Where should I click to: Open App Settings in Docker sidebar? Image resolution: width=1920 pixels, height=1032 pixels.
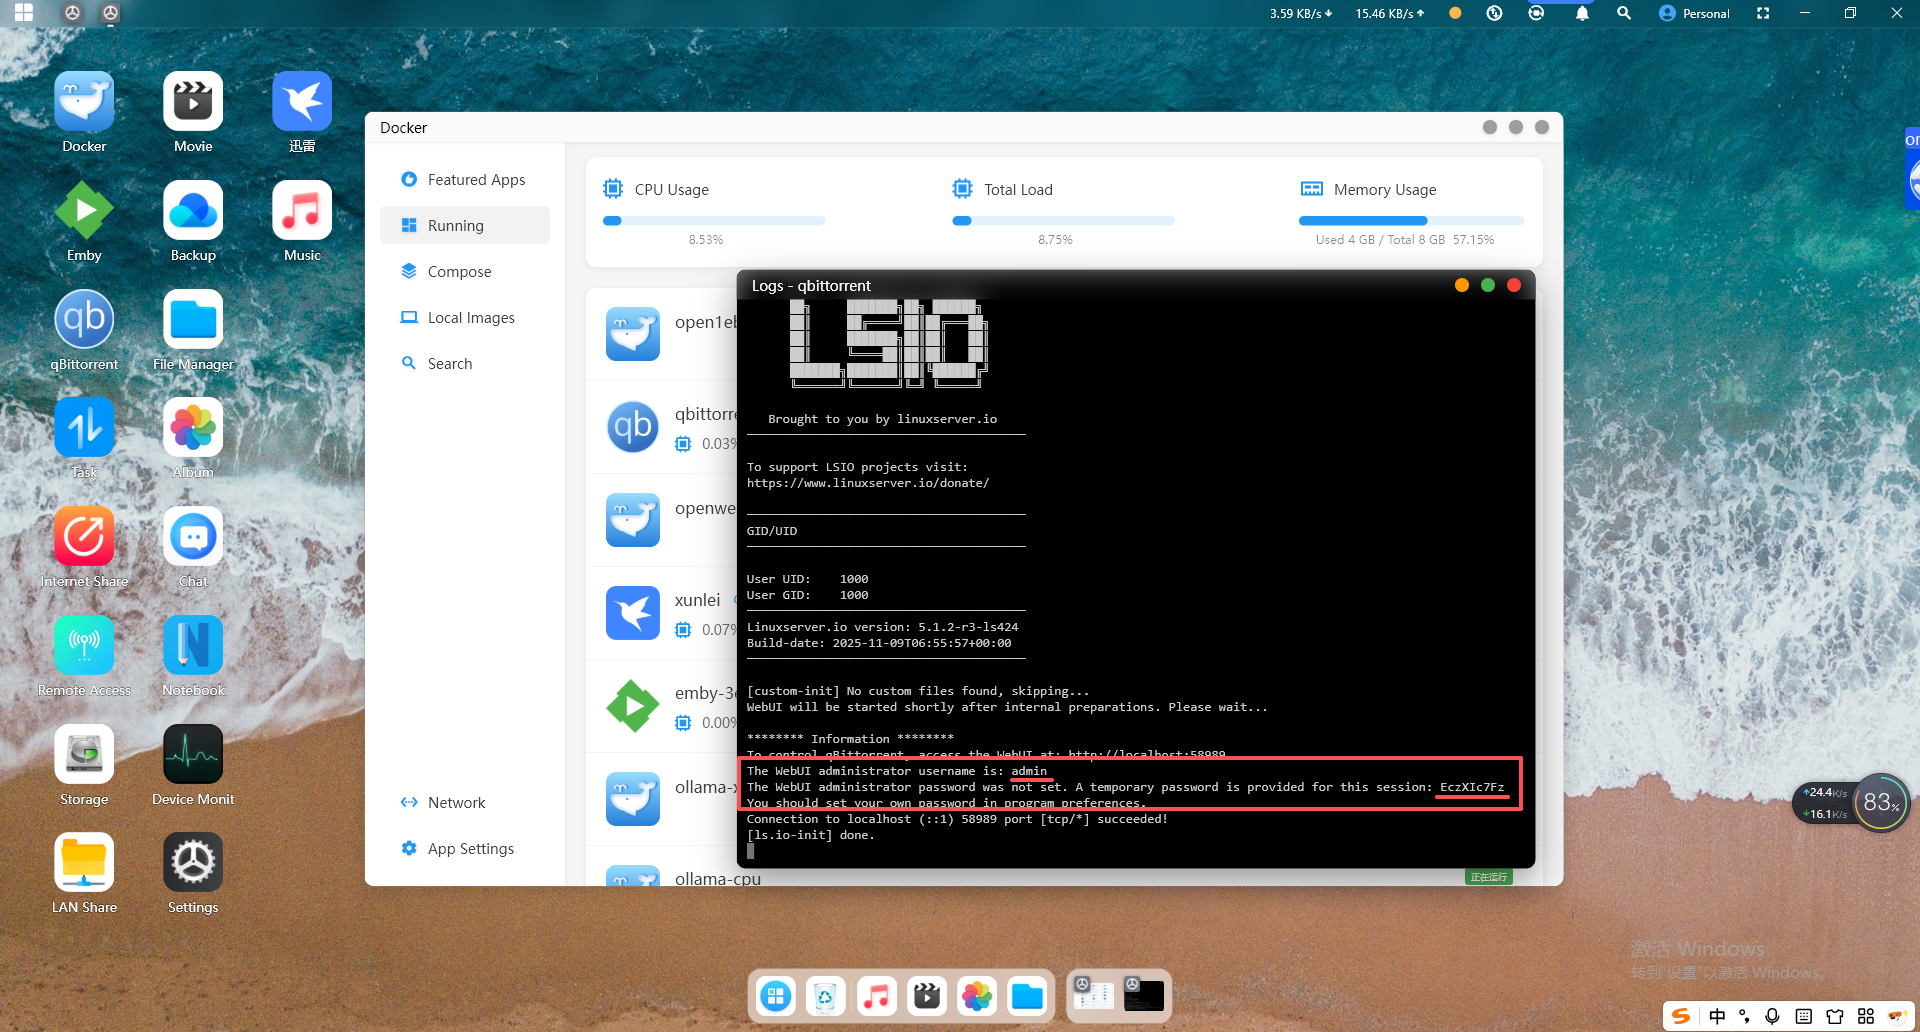click(465, 849)
